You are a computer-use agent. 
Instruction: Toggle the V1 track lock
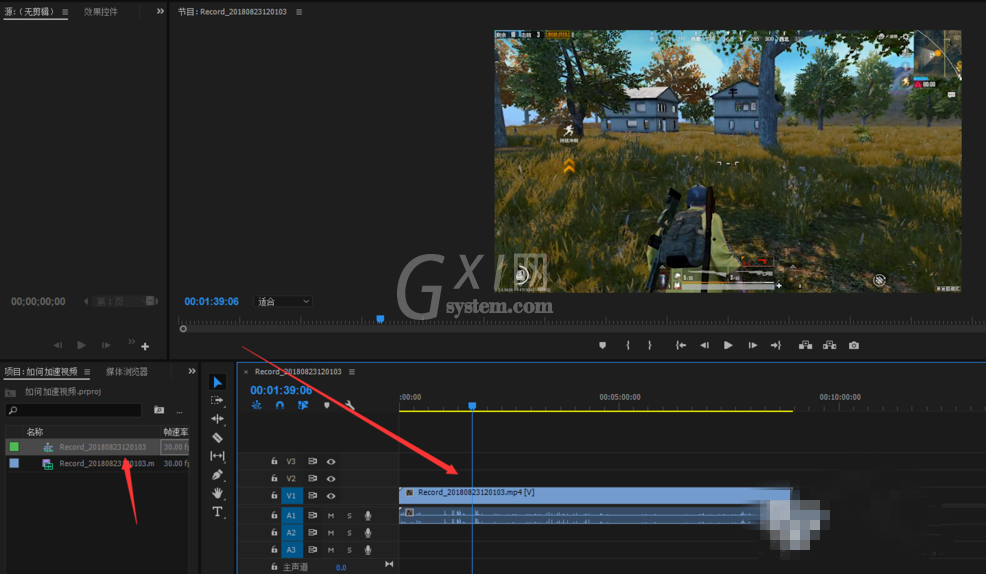(x=274, y=495)
